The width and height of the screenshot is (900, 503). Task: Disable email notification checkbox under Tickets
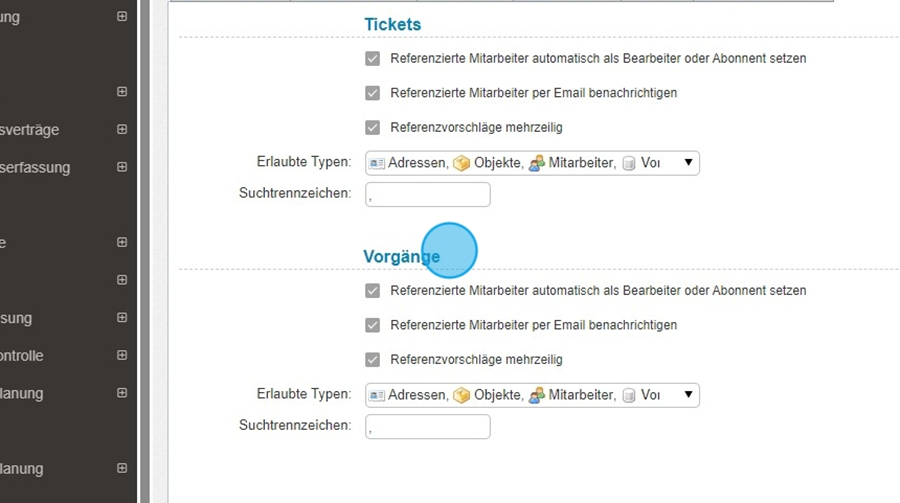[x=373, y=93]
